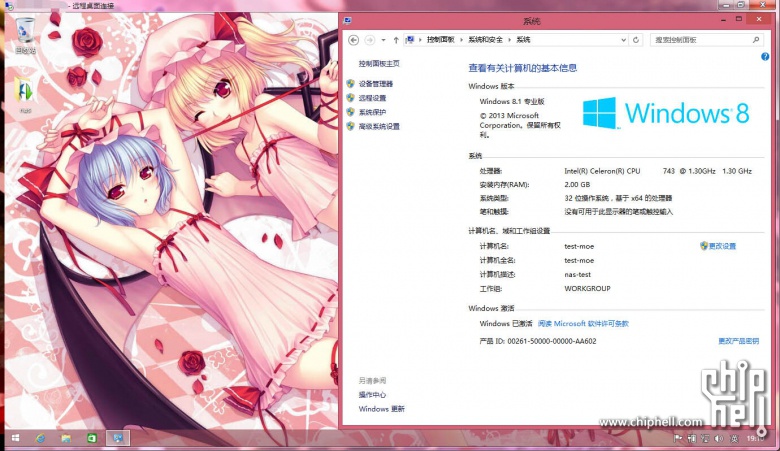Viewport: 780px width, 451px height.
Task: Open 系统保护 from the sidebar
Action: coord(372,112)
